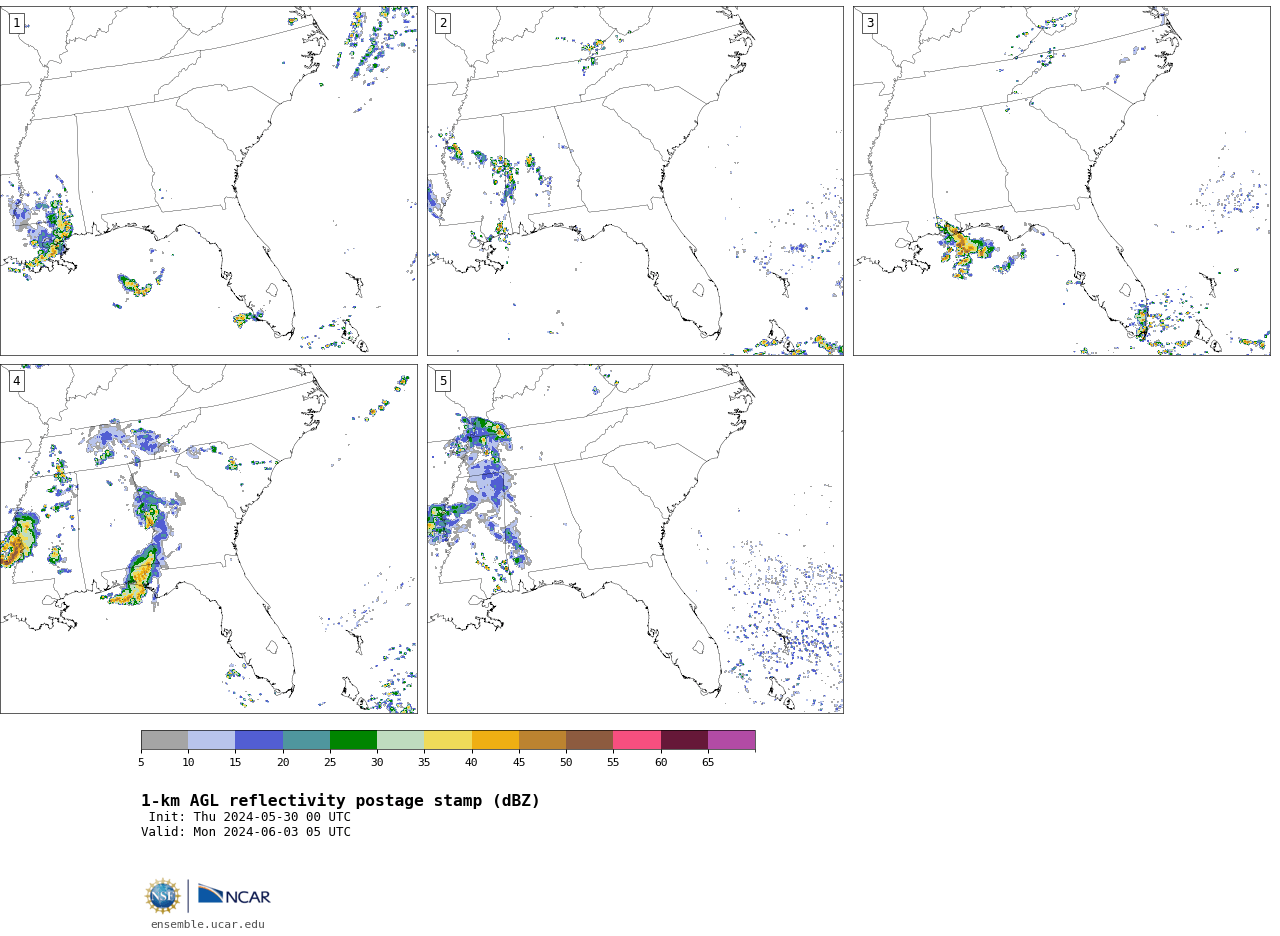Click the gray 5-10 dBZ color swatch
The width and height of the screenshot is (1280, 936).
point(164,740)
